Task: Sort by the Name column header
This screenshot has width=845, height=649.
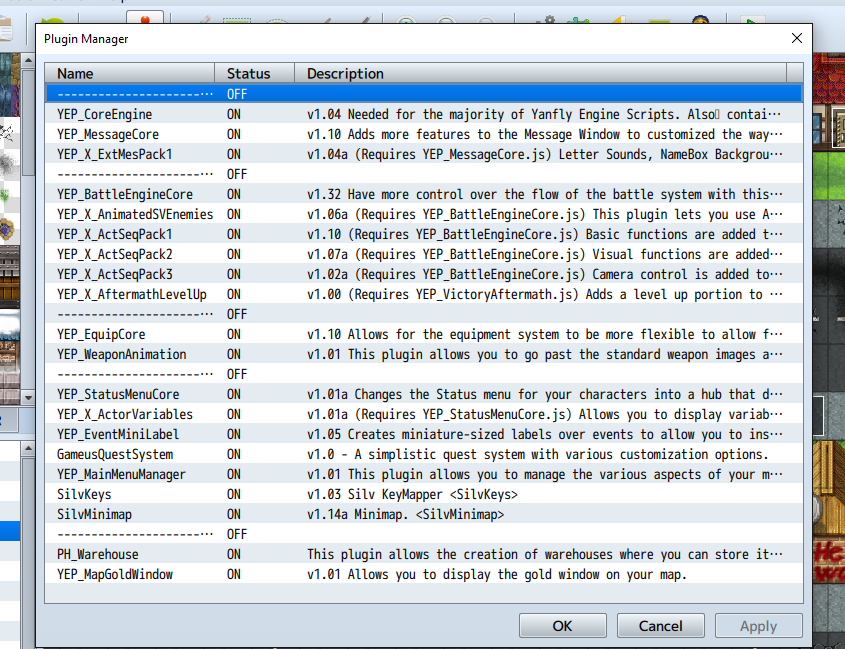Action: 130,73
